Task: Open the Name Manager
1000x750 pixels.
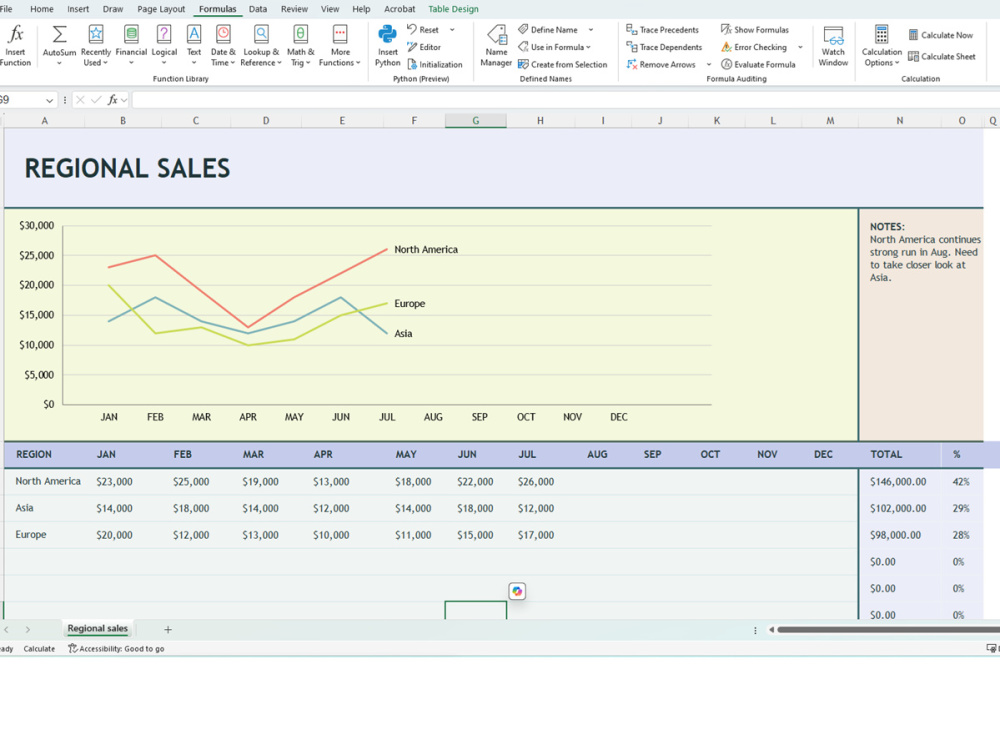Action: point(496,45)
